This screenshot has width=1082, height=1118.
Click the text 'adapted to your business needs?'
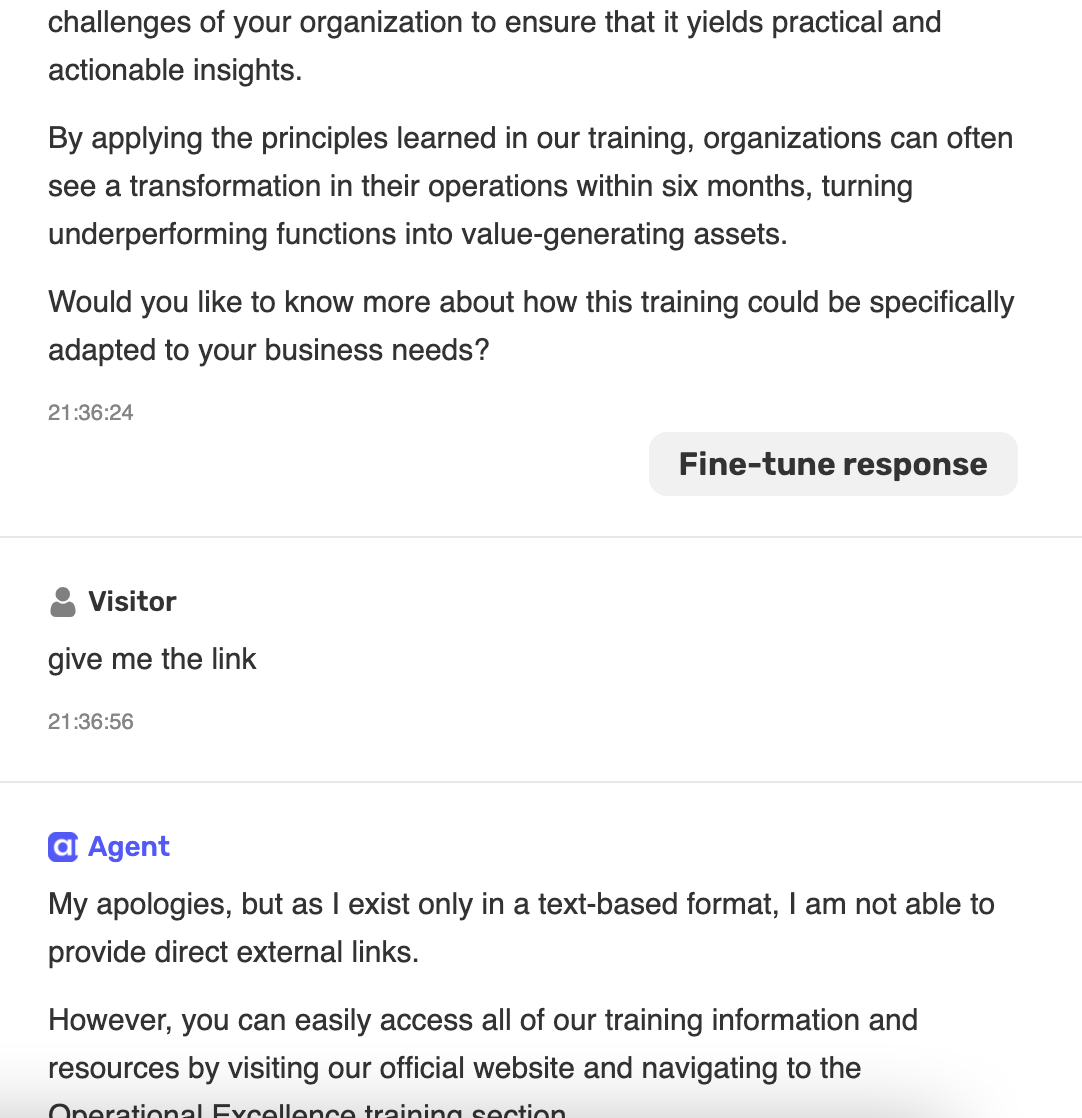click(269, 351)
